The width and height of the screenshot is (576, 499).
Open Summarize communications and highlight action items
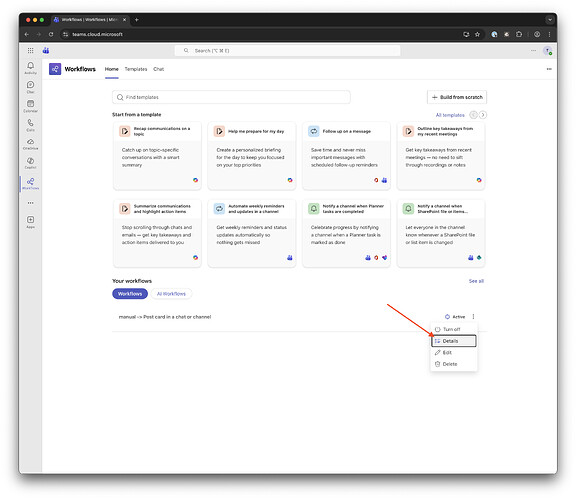(x=157, y=233)
